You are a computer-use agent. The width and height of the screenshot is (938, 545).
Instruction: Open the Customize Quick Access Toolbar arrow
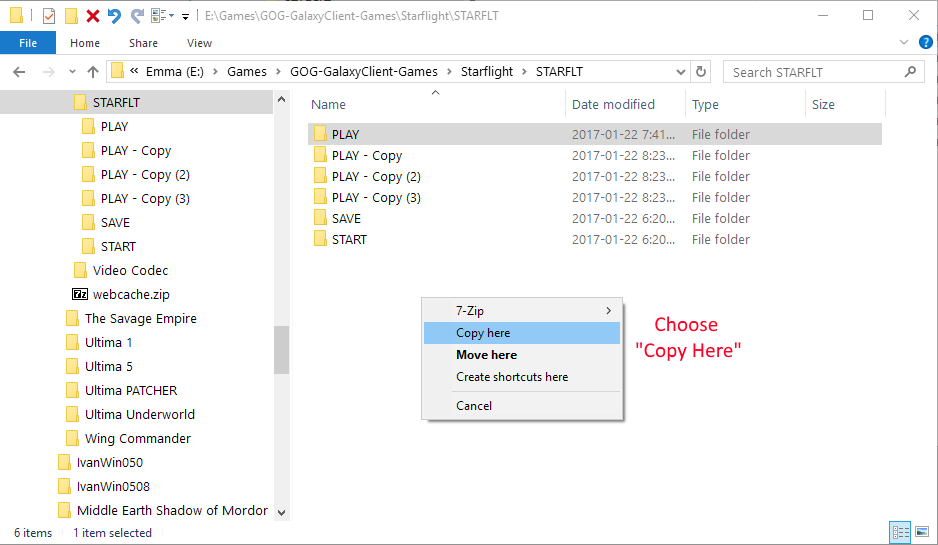coord(185,17)
